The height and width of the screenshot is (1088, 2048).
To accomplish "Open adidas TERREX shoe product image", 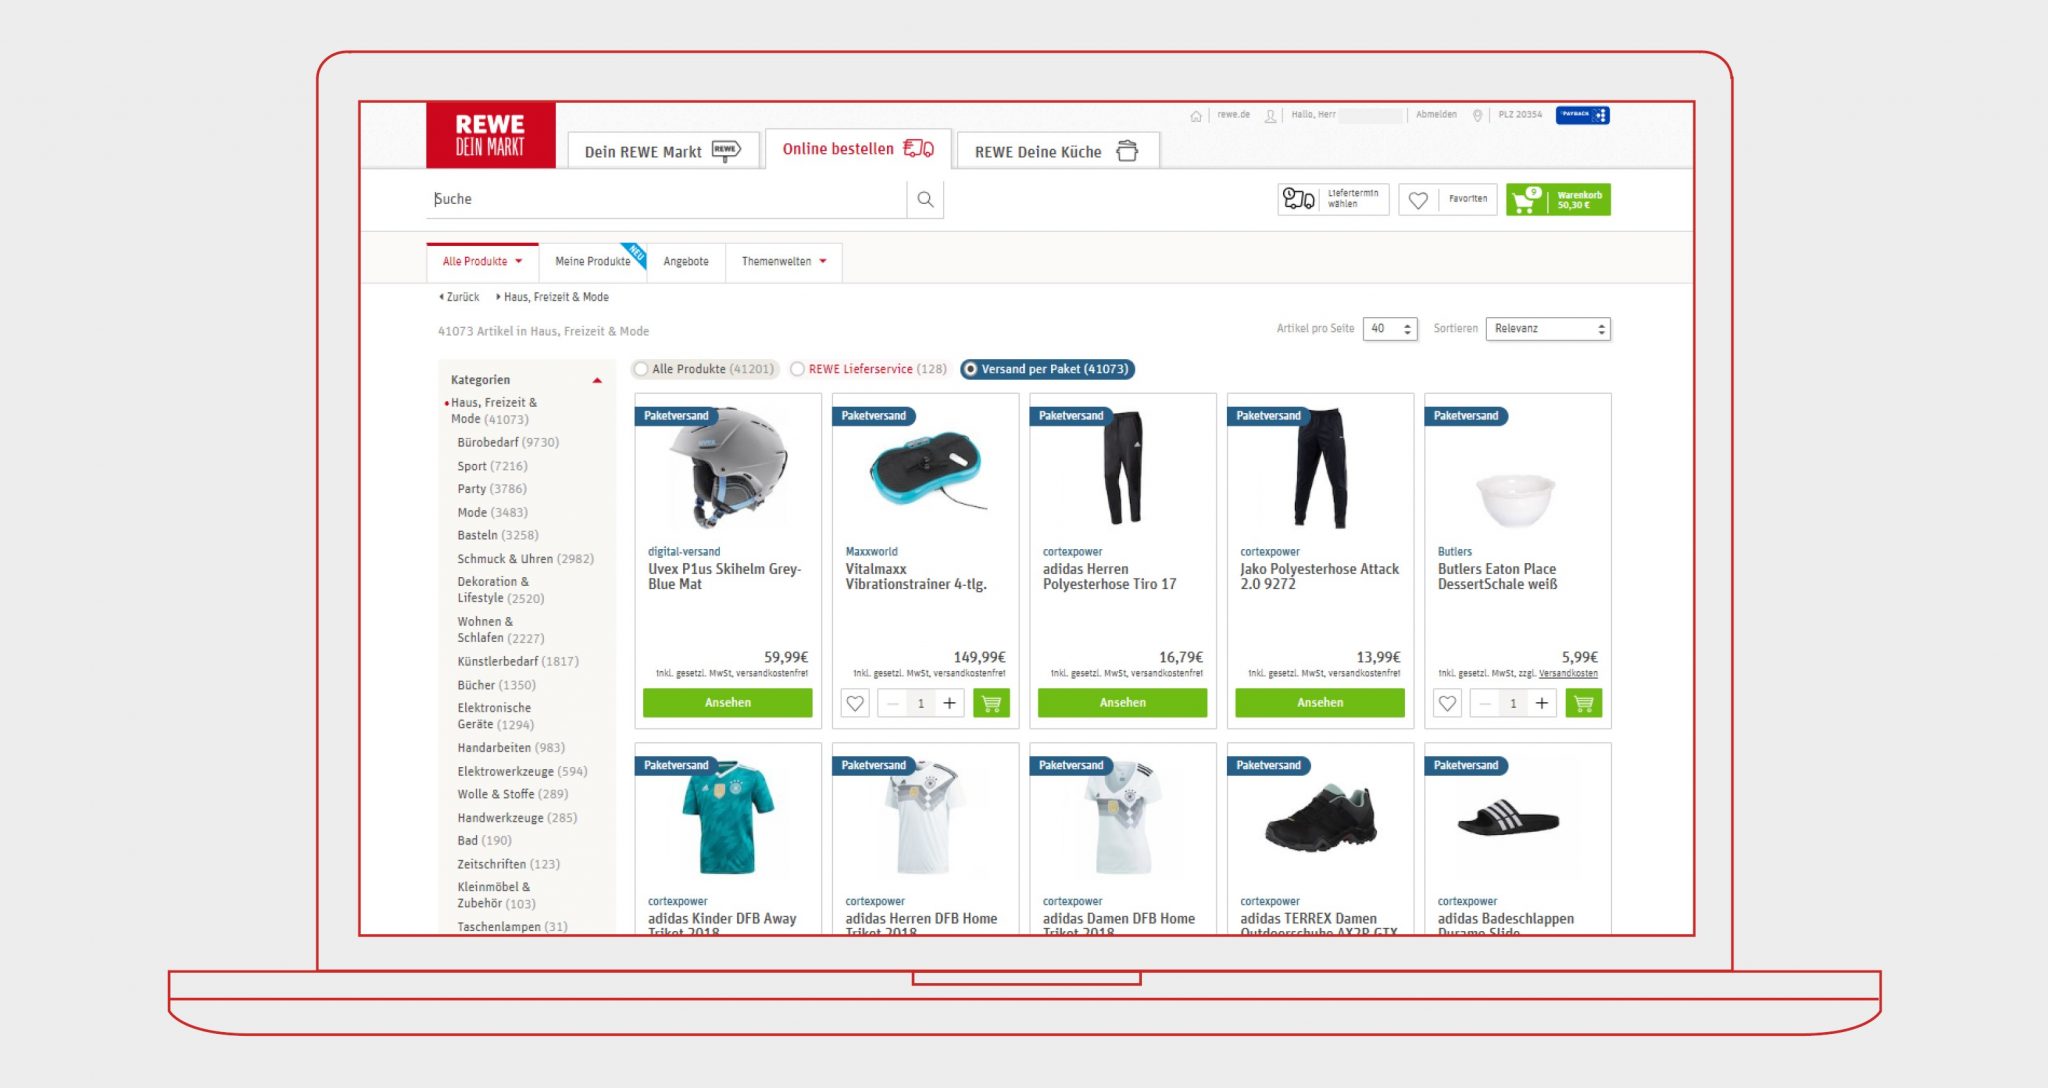I will point(1320,818).
